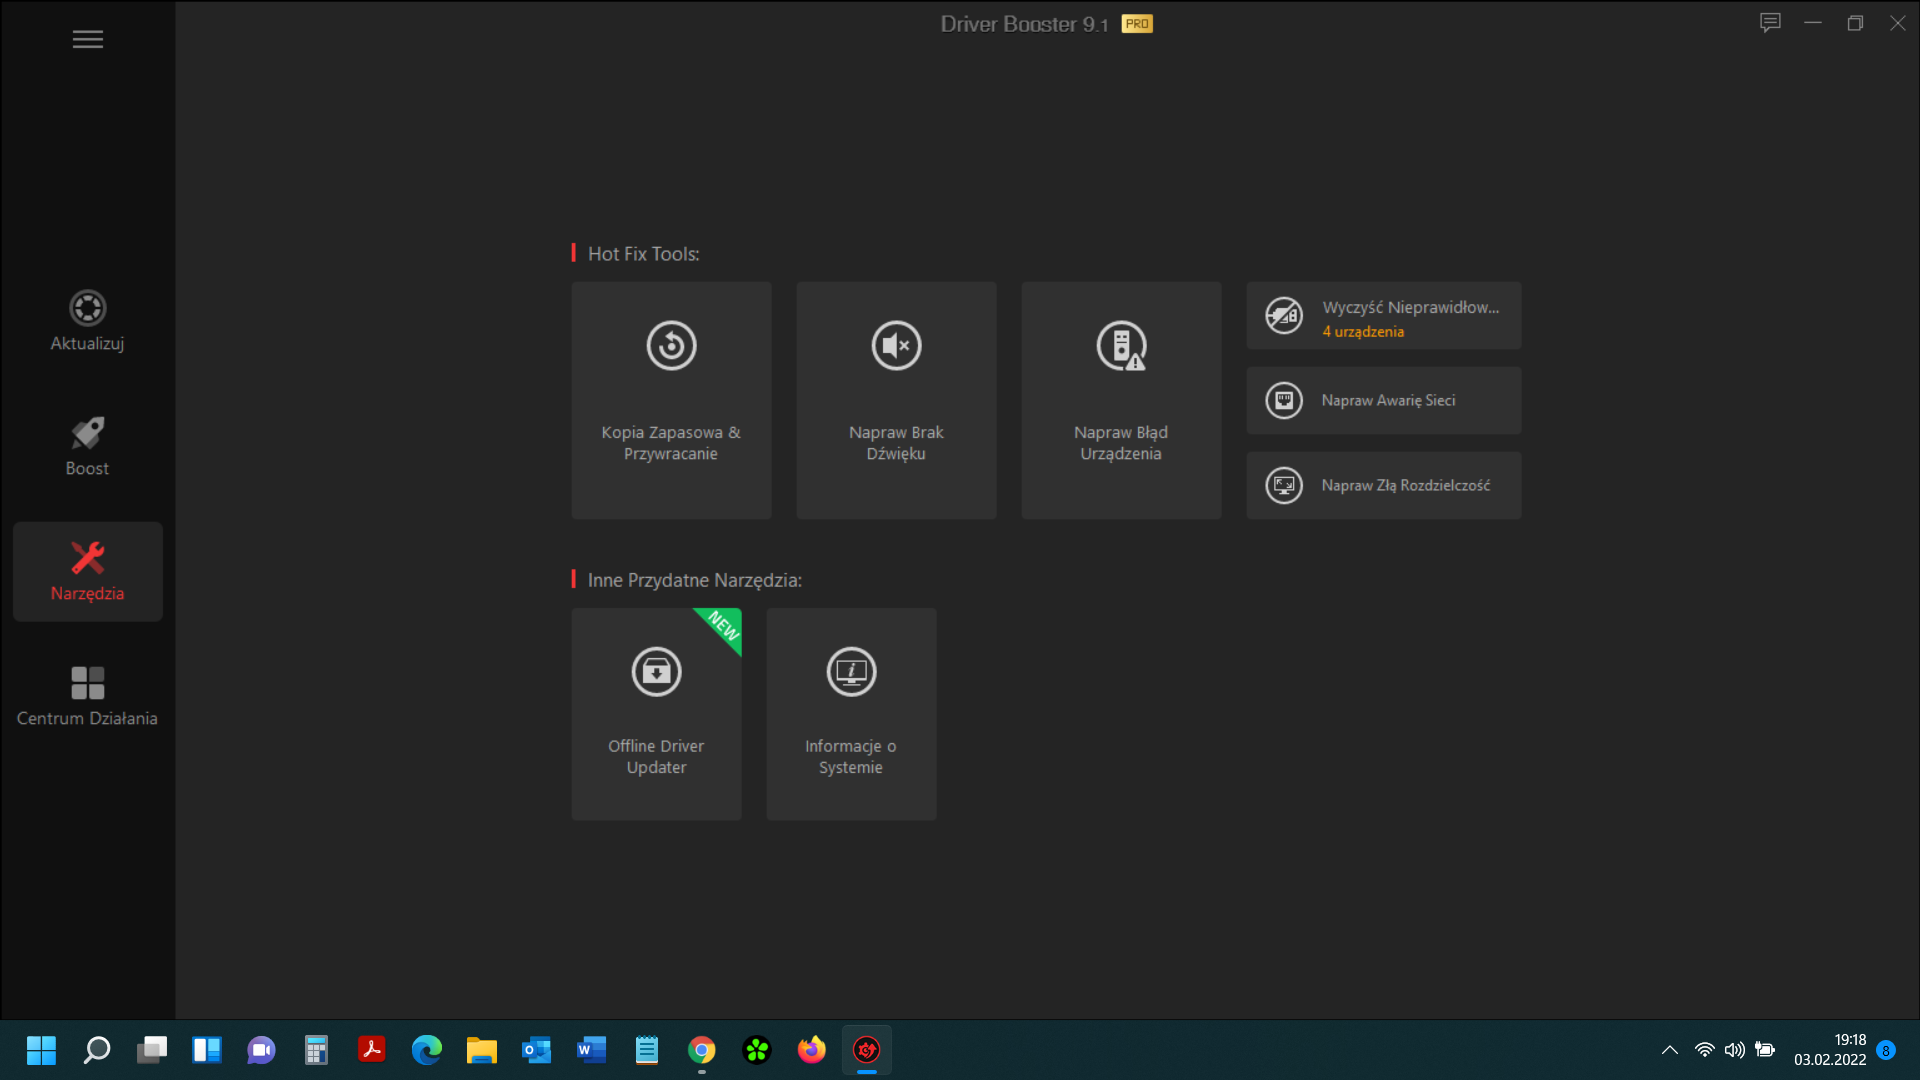Select the Narzędzia sidebar item

tap(88, 571)
